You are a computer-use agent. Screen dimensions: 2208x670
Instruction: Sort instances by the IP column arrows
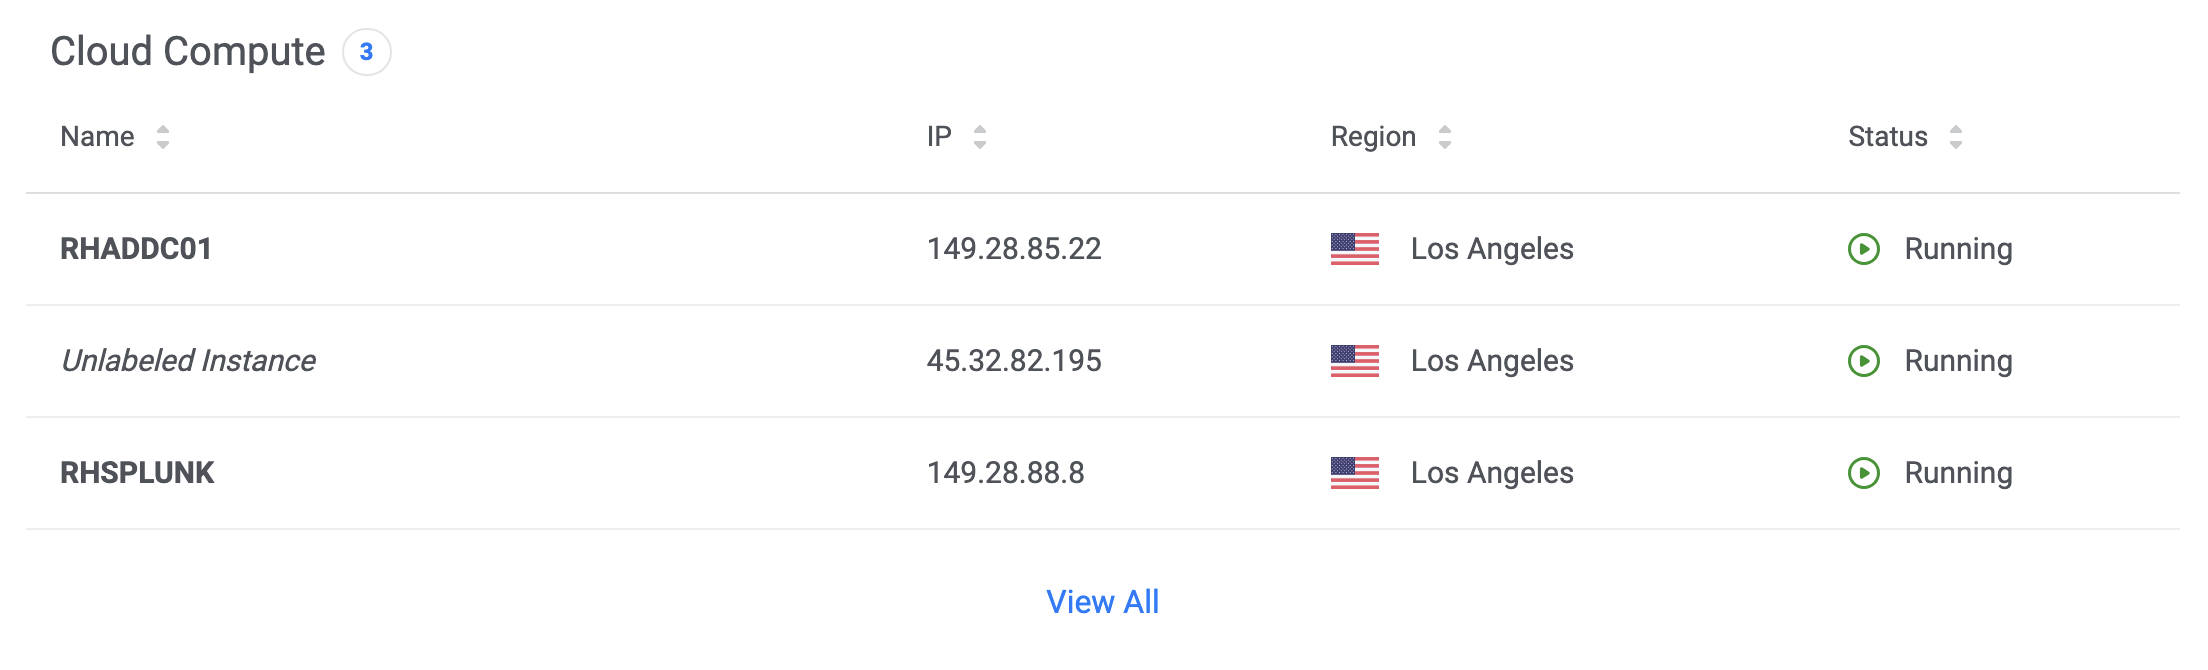click(x=980, y=137)
